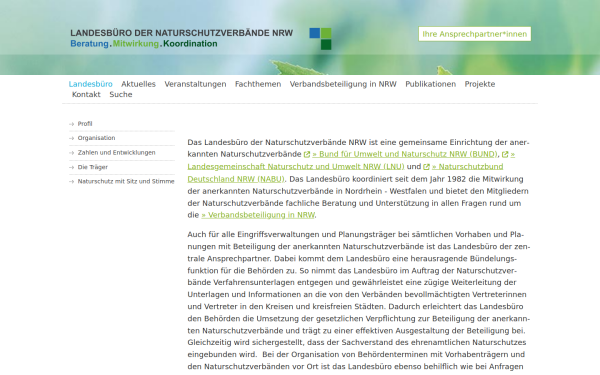Open Zahlen und Entwicklungen in sidebar
The width and height of the screenshot is (600, 375).
click(x=117, y=153)
